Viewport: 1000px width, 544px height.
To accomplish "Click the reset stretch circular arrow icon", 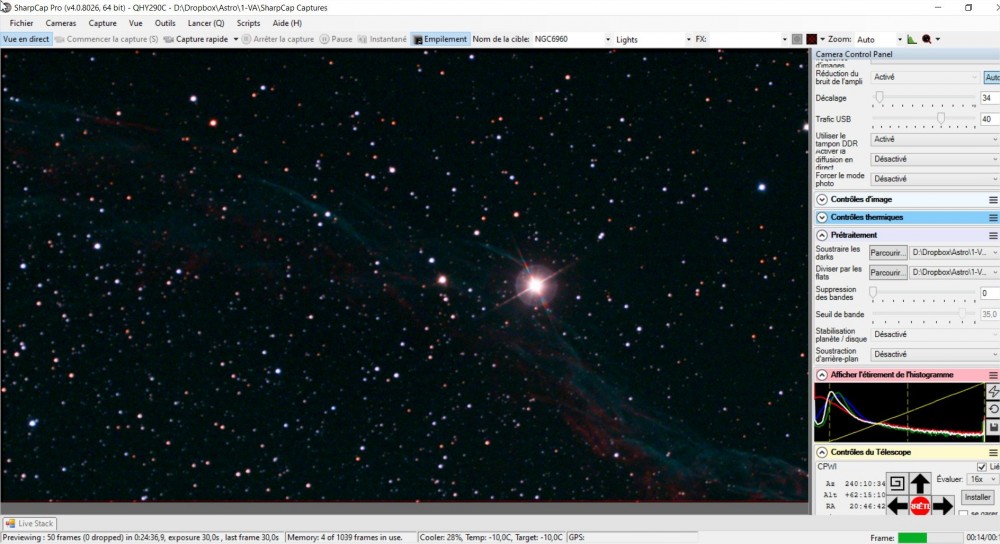I will coord(993,409).
